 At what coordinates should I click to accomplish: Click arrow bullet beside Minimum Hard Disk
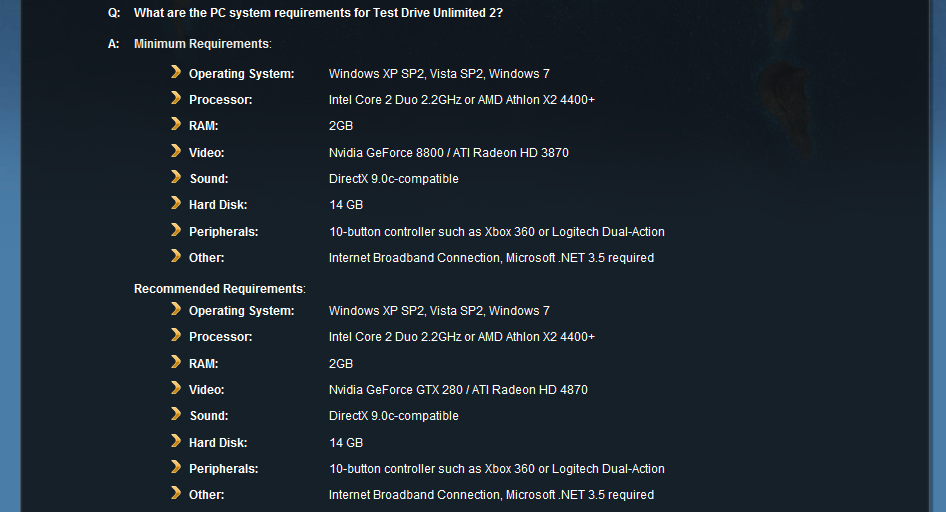point(176,203)
